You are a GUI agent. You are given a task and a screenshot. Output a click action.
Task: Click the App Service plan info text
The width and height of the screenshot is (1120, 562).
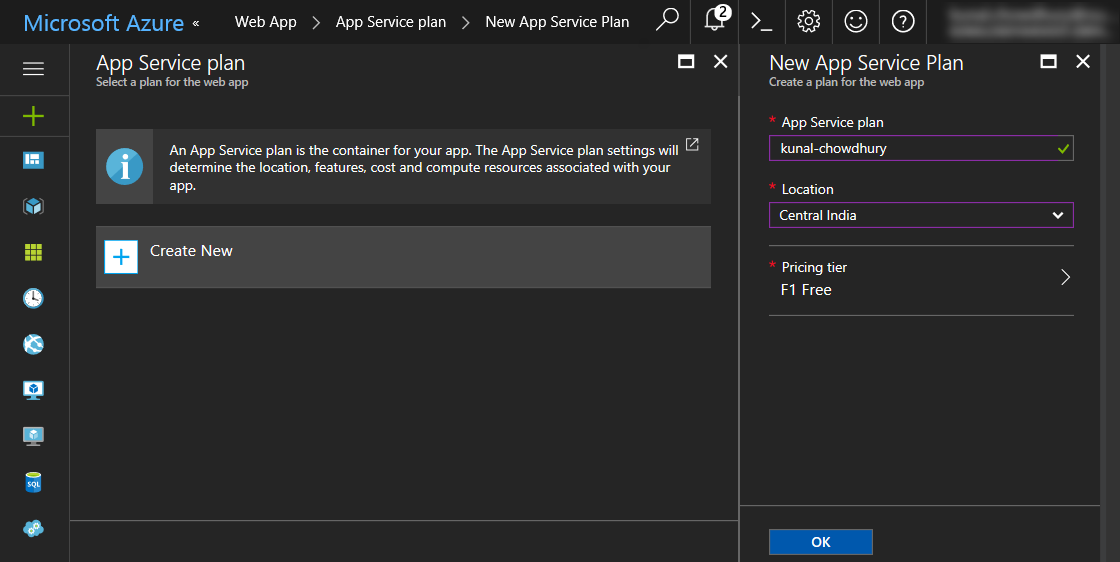[x=424, y=168]
